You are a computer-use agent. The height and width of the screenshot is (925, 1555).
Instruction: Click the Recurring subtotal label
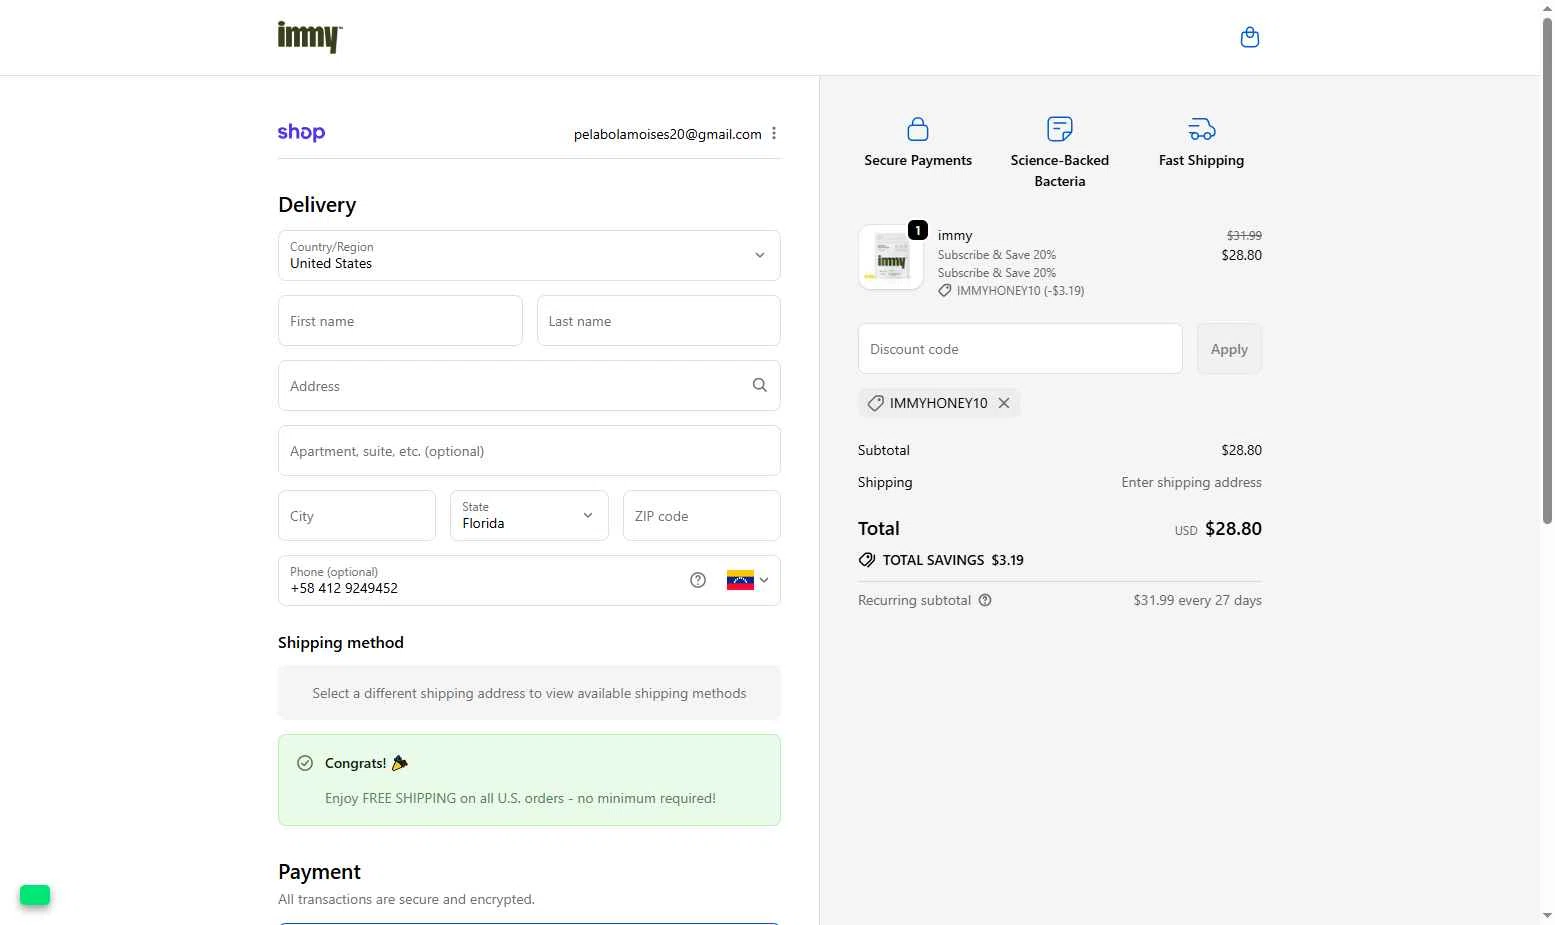(914, 600)
